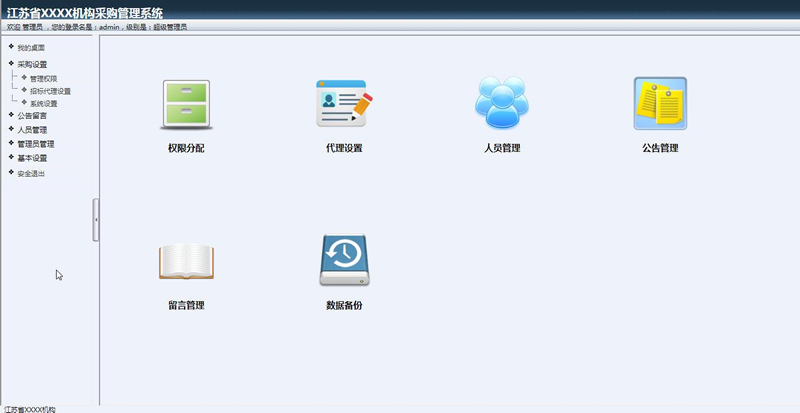Select 管理权限 under 采购设置

[x=44, y=78]
